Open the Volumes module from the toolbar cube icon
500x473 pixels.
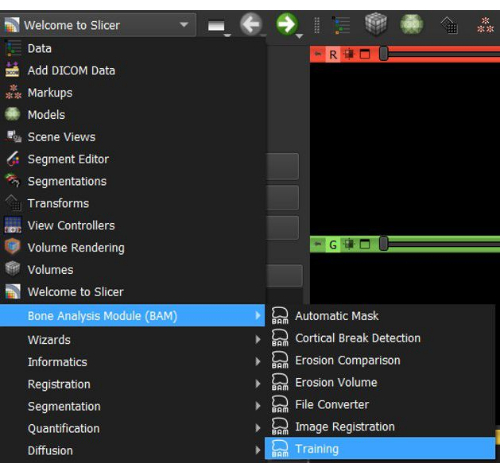(376, 24)
